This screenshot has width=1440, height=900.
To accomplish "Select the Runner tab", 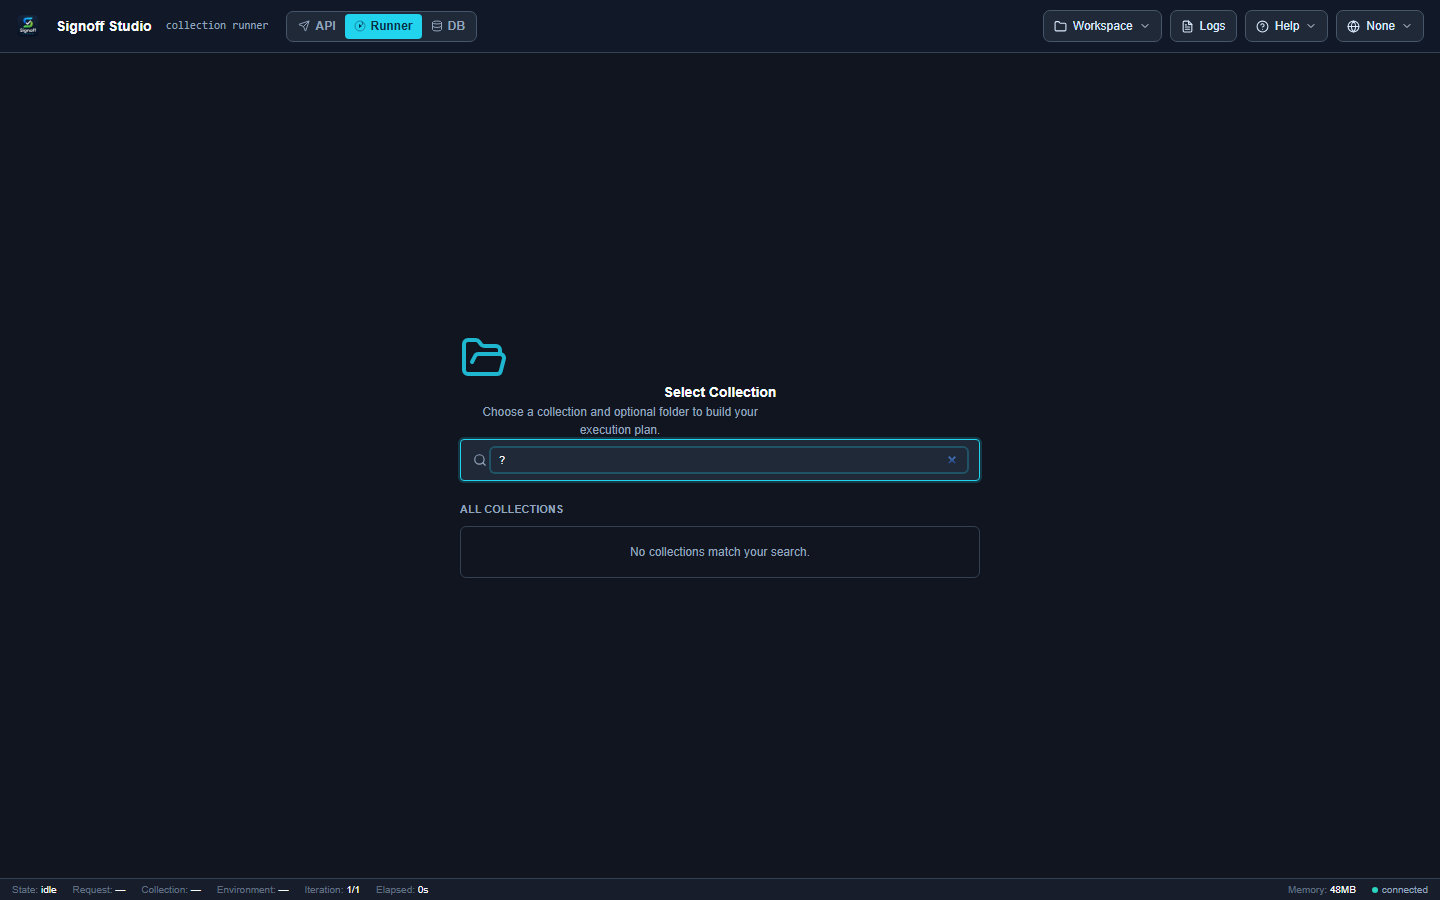I will (383, 26).
